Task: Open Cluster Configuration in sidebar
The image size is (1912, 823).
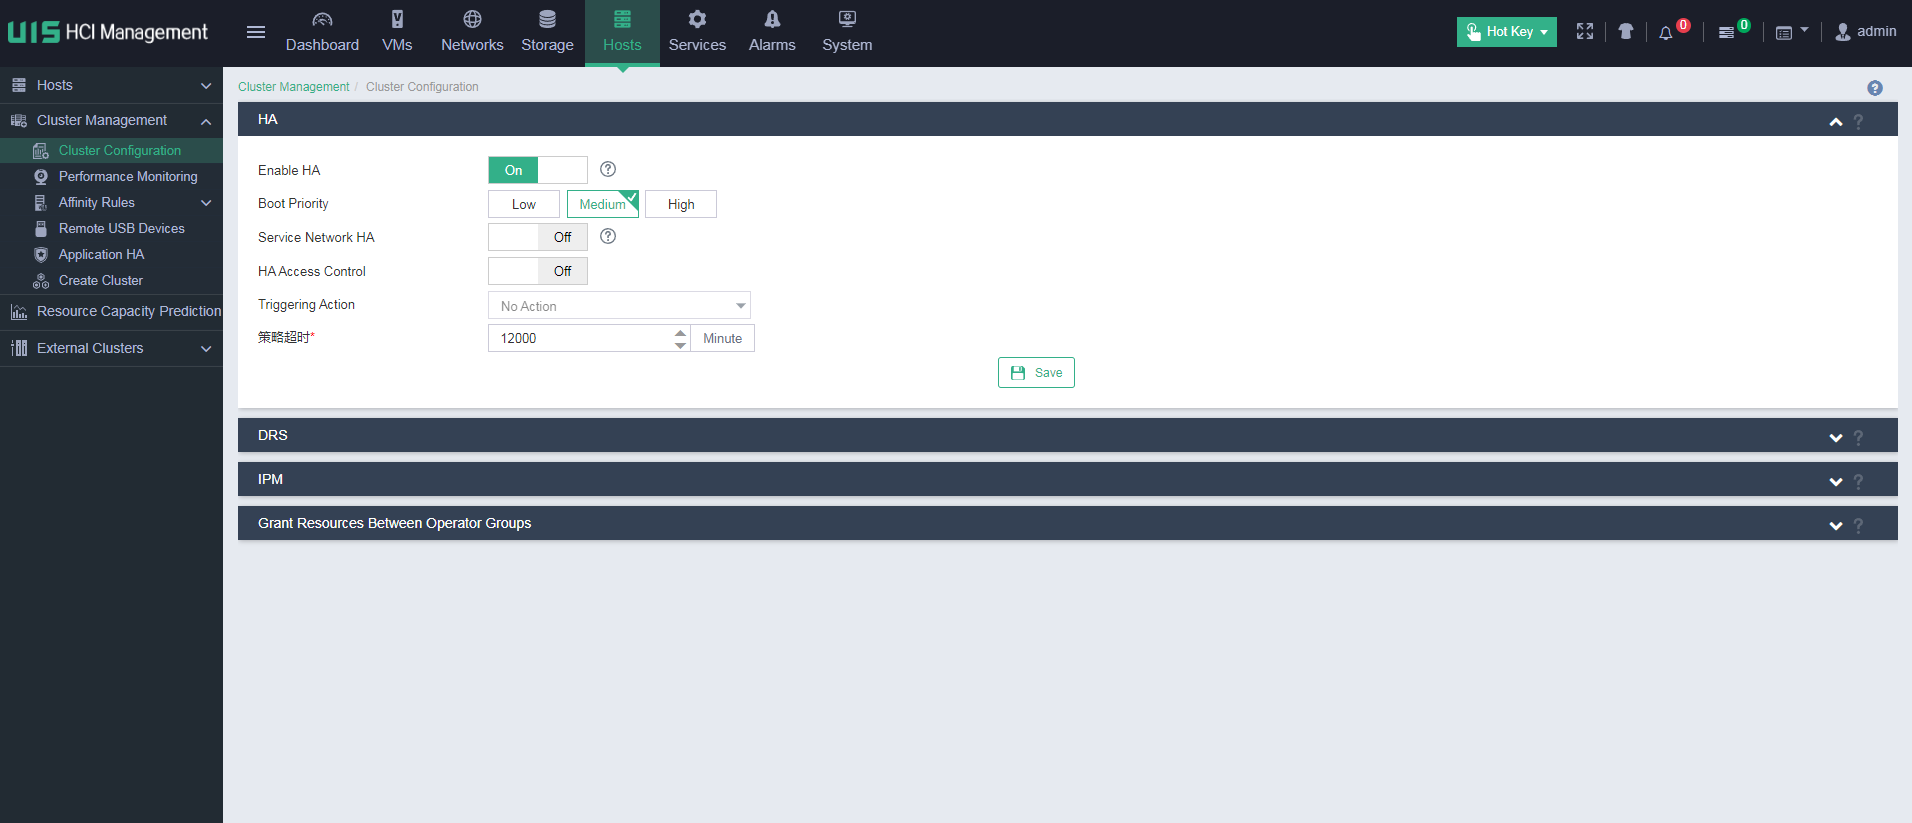Action: click(111, 150)
